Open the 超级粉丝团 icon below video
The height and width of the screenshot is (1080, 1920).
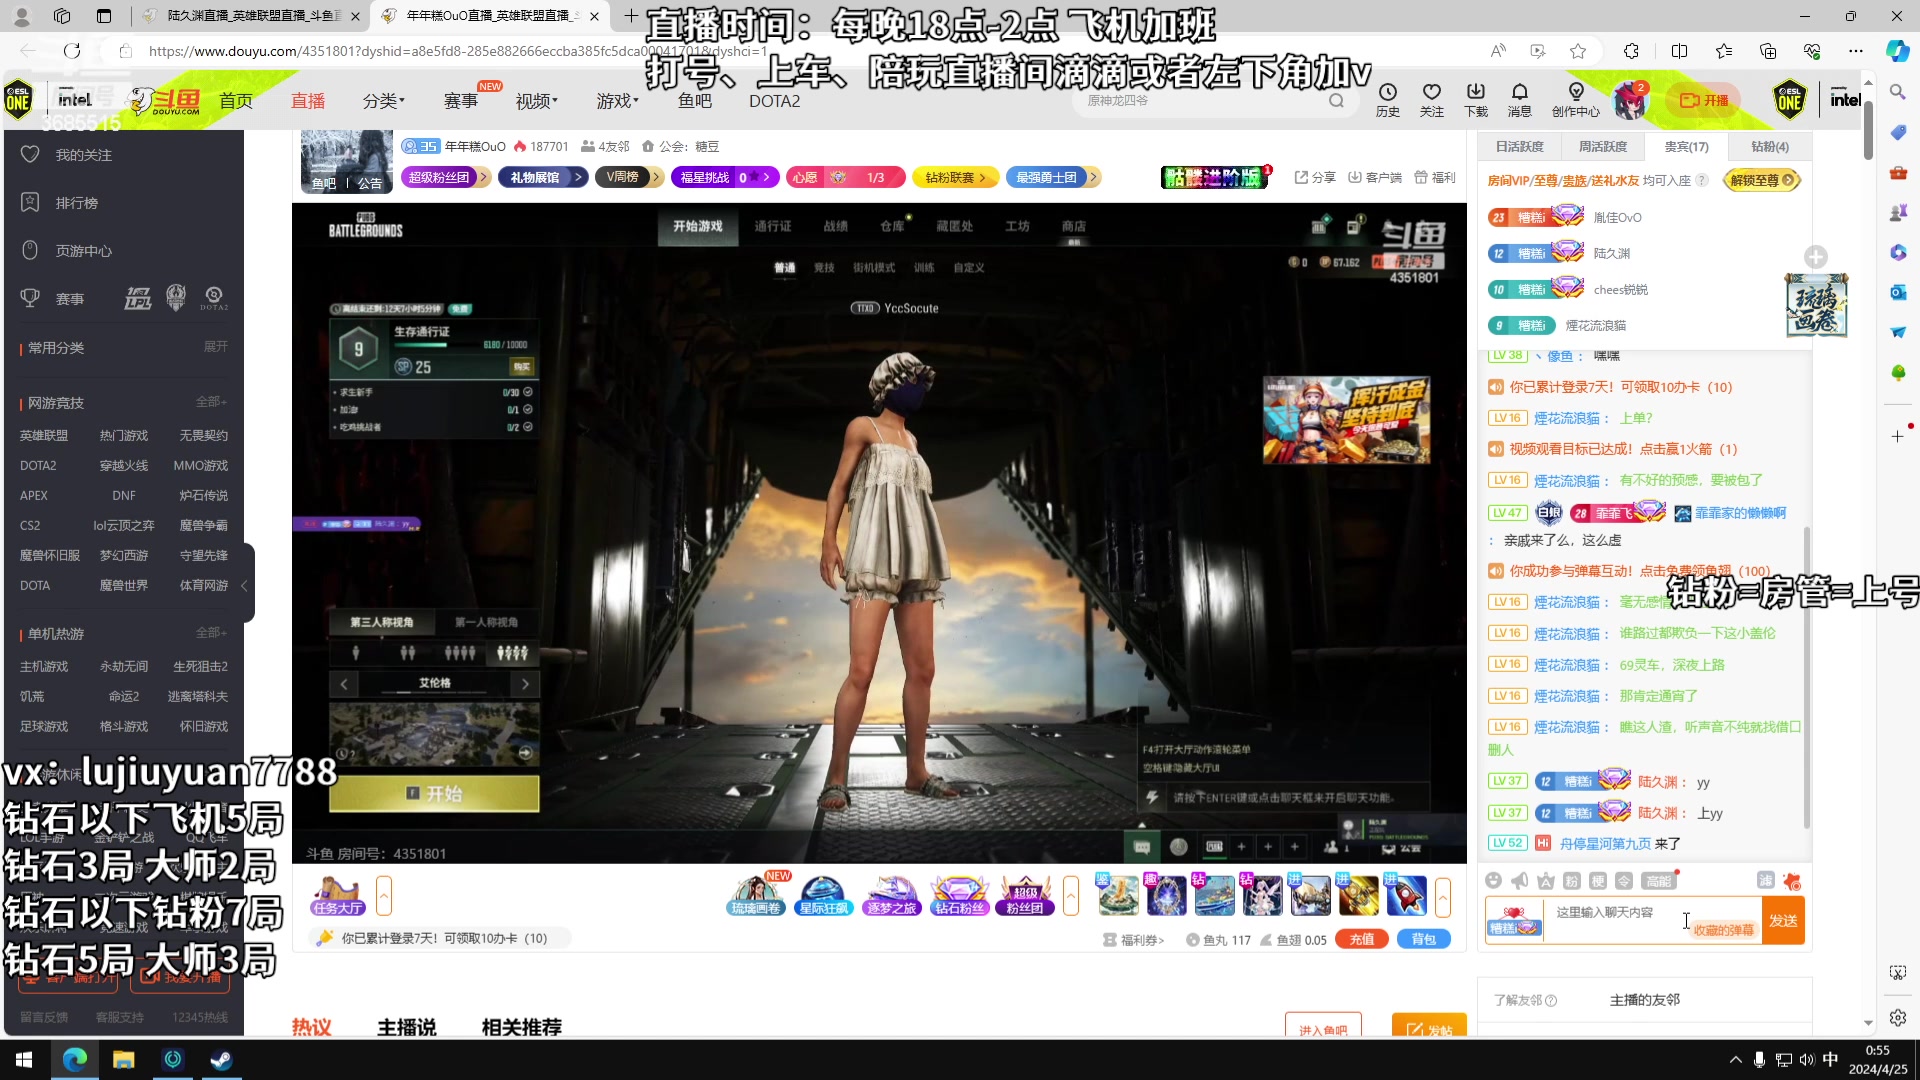click(x=1025, y=895)
